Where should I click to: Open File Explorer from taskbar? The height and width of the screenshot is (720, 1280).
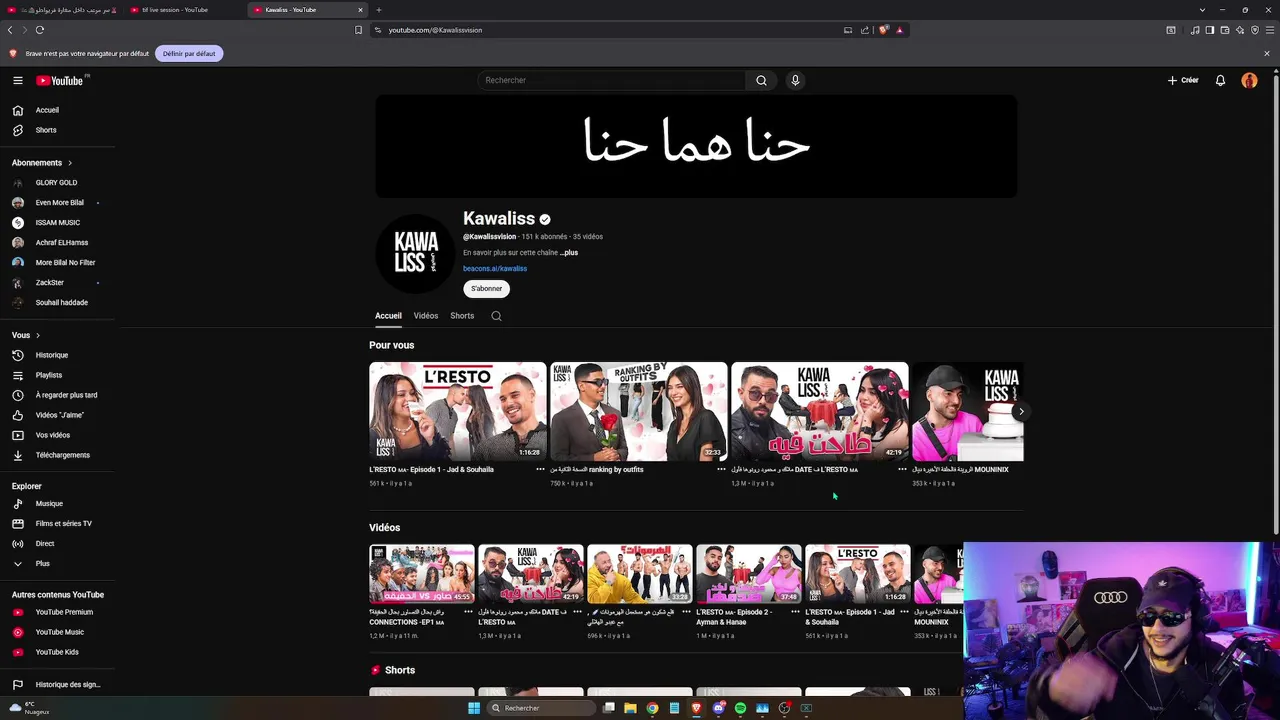(x=630, y=708)
